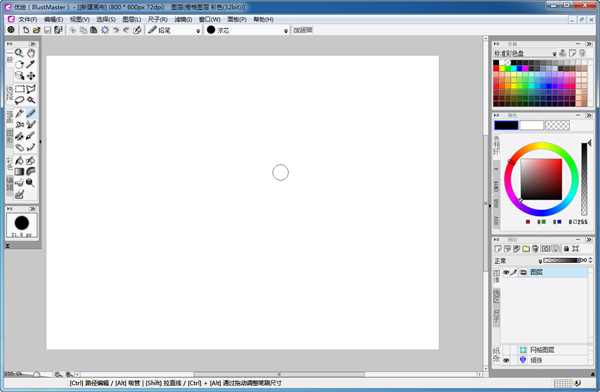Hide the 图层 layer with eye icon
The height and width of the screenshot is (392, 600).
pos(506,272)
